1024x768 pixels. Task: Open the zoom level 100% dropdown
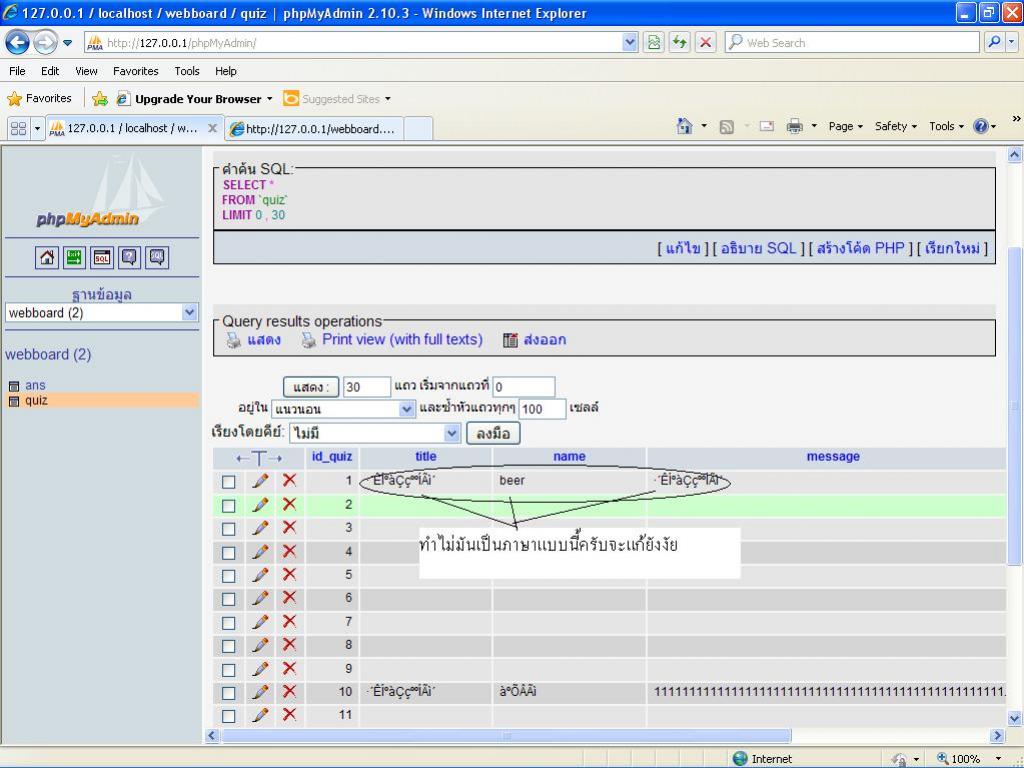tap(999, 758)
